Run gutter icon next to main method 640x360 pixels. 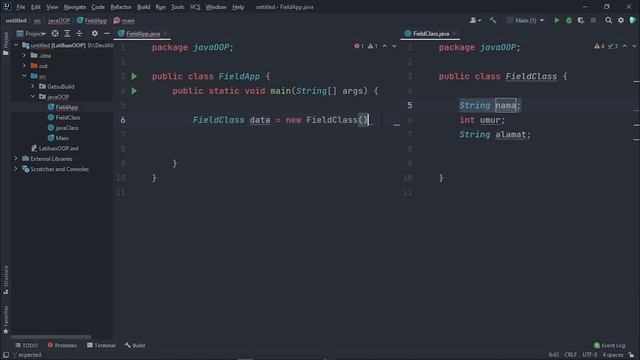click(134, 91)
